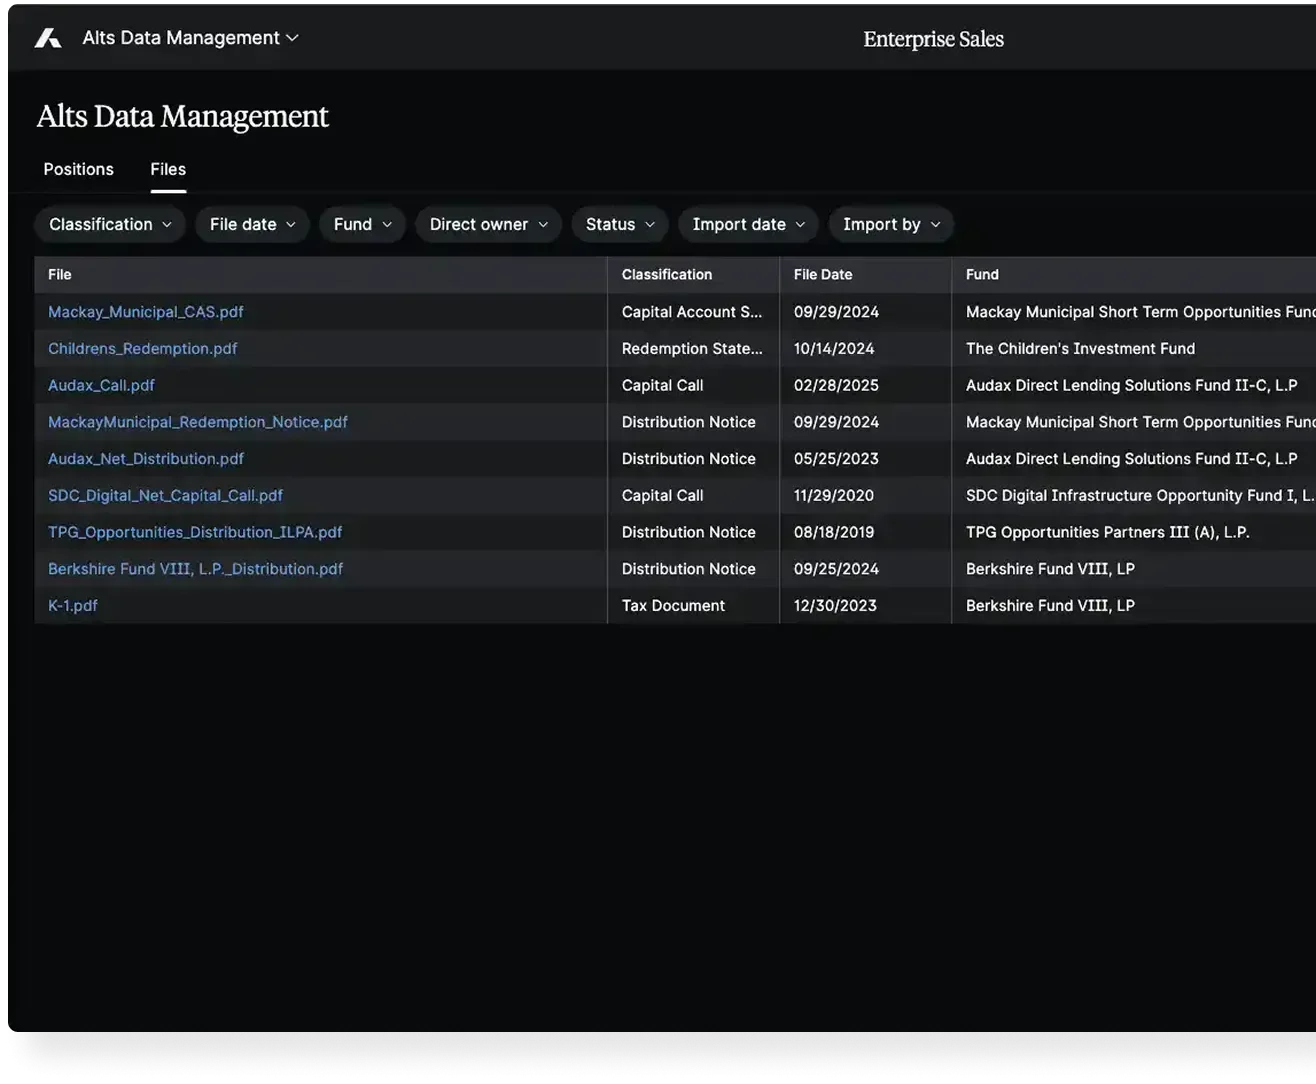Select SDC Digital Infrastructure Opportunity Fund cell
Image resolution: width=1316 pixels, height=1084 pixels.
(x=1134, y=495)
